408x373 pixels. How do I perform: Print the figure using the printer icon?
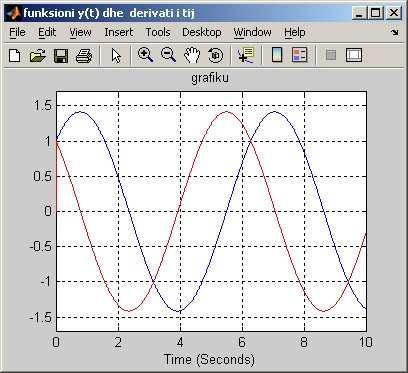point(84,56)
